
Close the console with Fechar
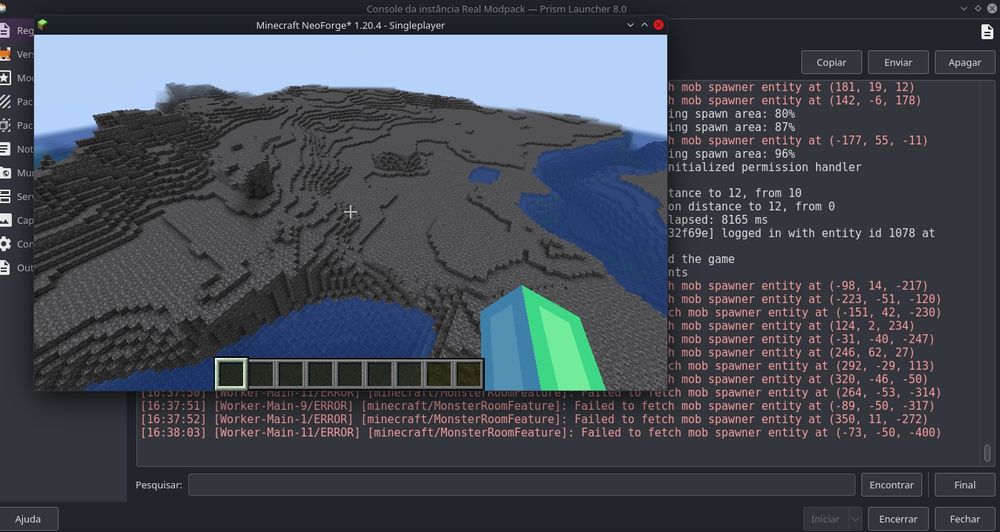(x=965, y=519)
